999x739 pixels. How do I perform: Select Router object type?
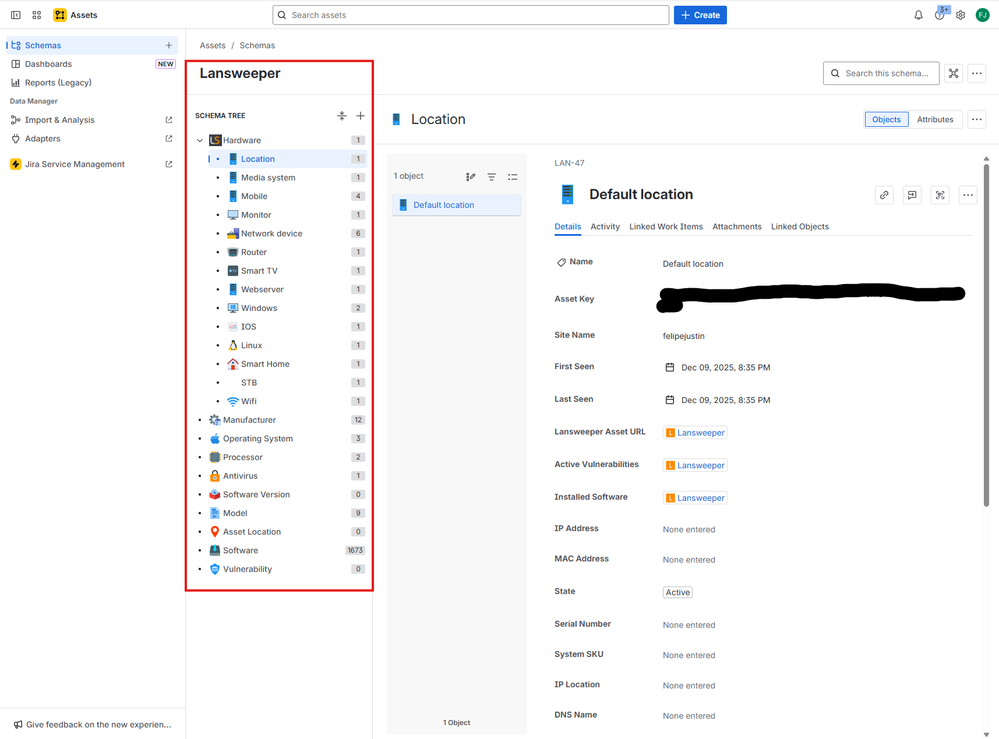(x=254, y=252)
